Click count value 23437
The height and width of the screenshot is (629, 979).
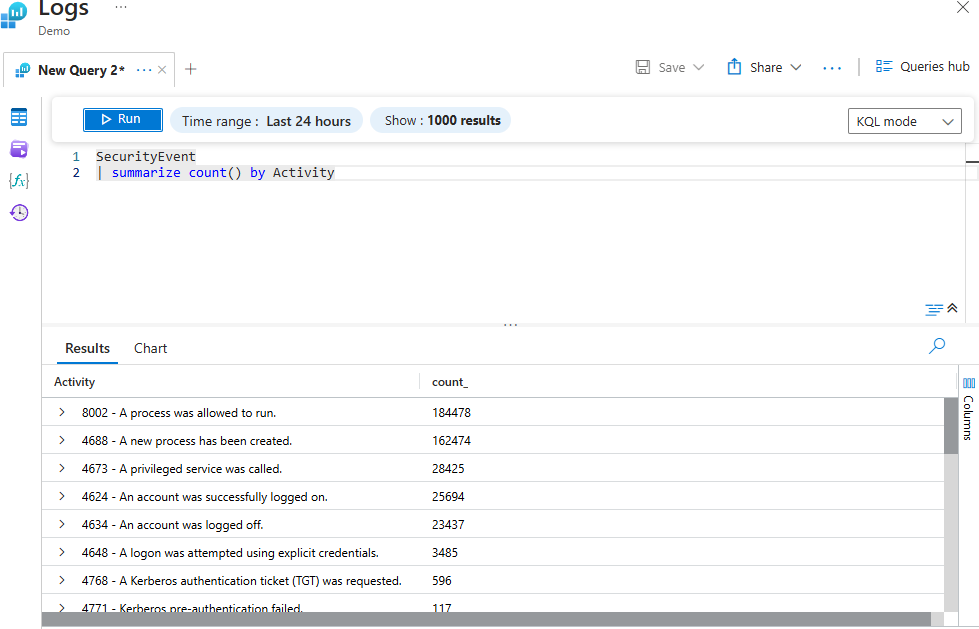(x=448, y=525)
